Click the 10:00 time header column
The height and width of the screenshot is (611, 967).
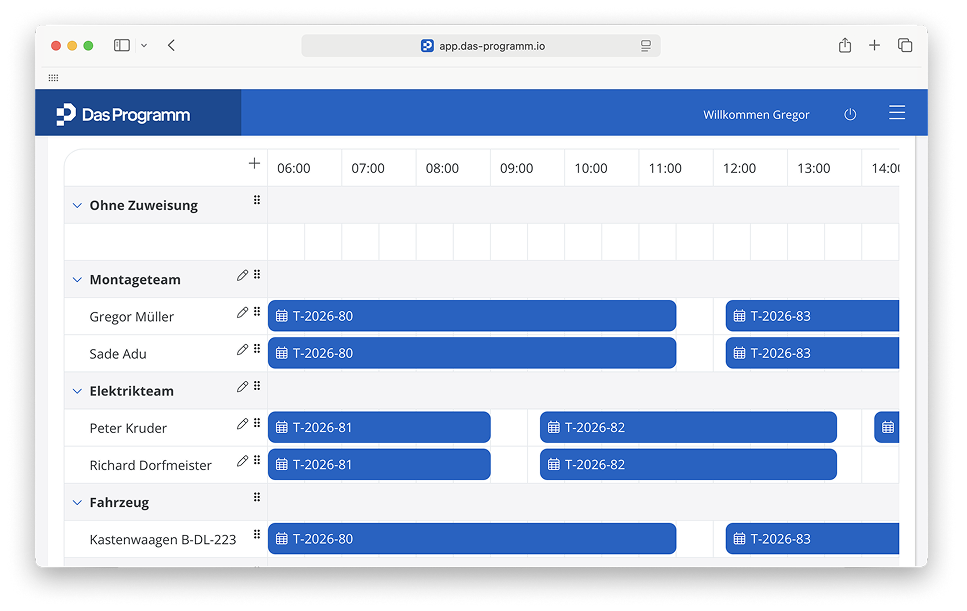[591, 168]
